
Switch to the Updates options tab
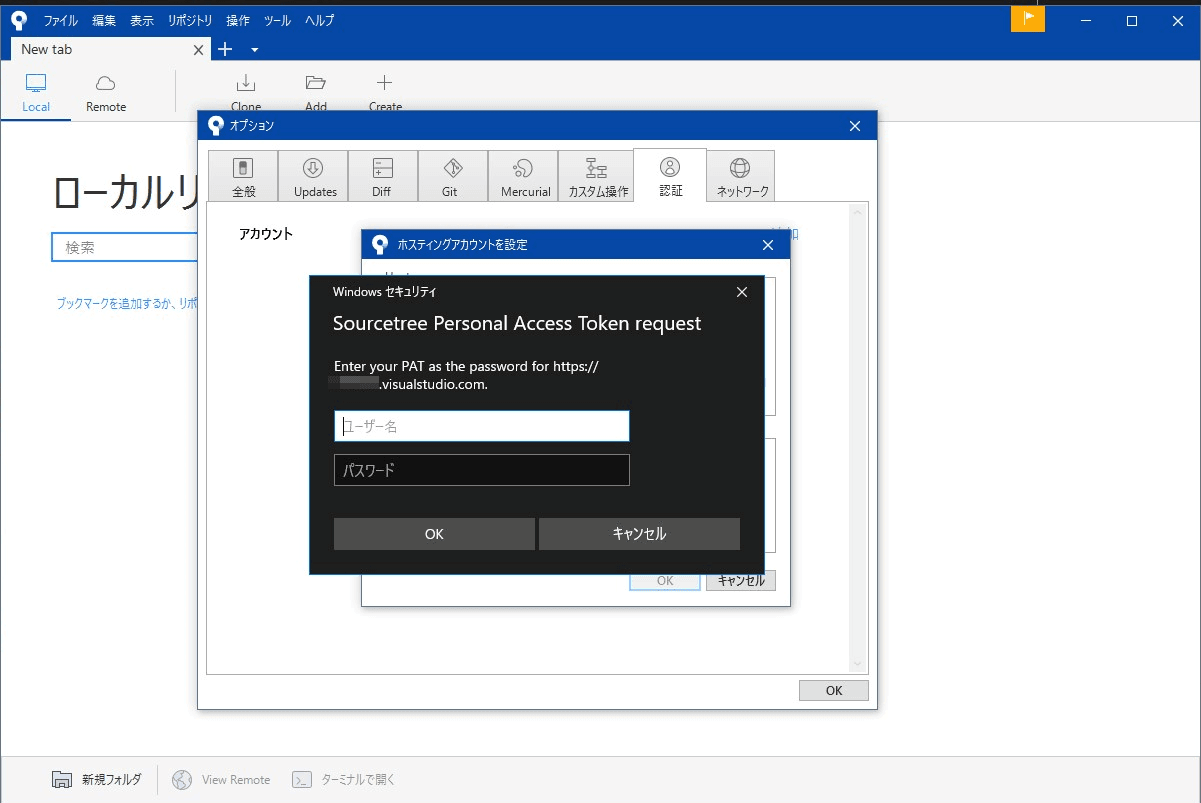[314, 177]
